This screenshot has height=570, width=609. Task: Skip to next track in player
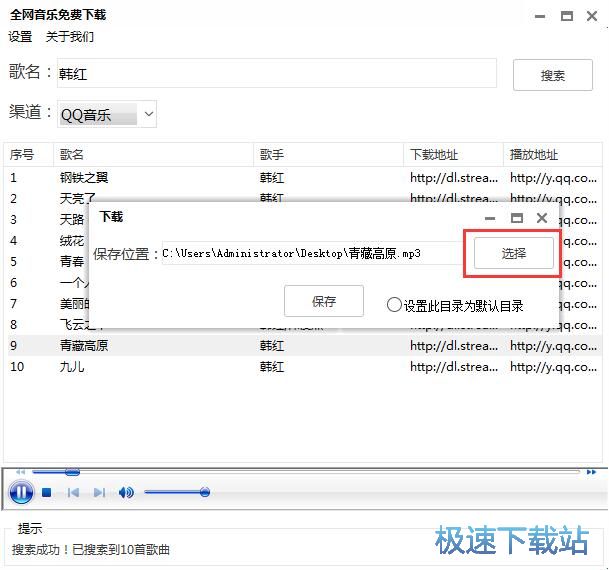click(99, 493)
